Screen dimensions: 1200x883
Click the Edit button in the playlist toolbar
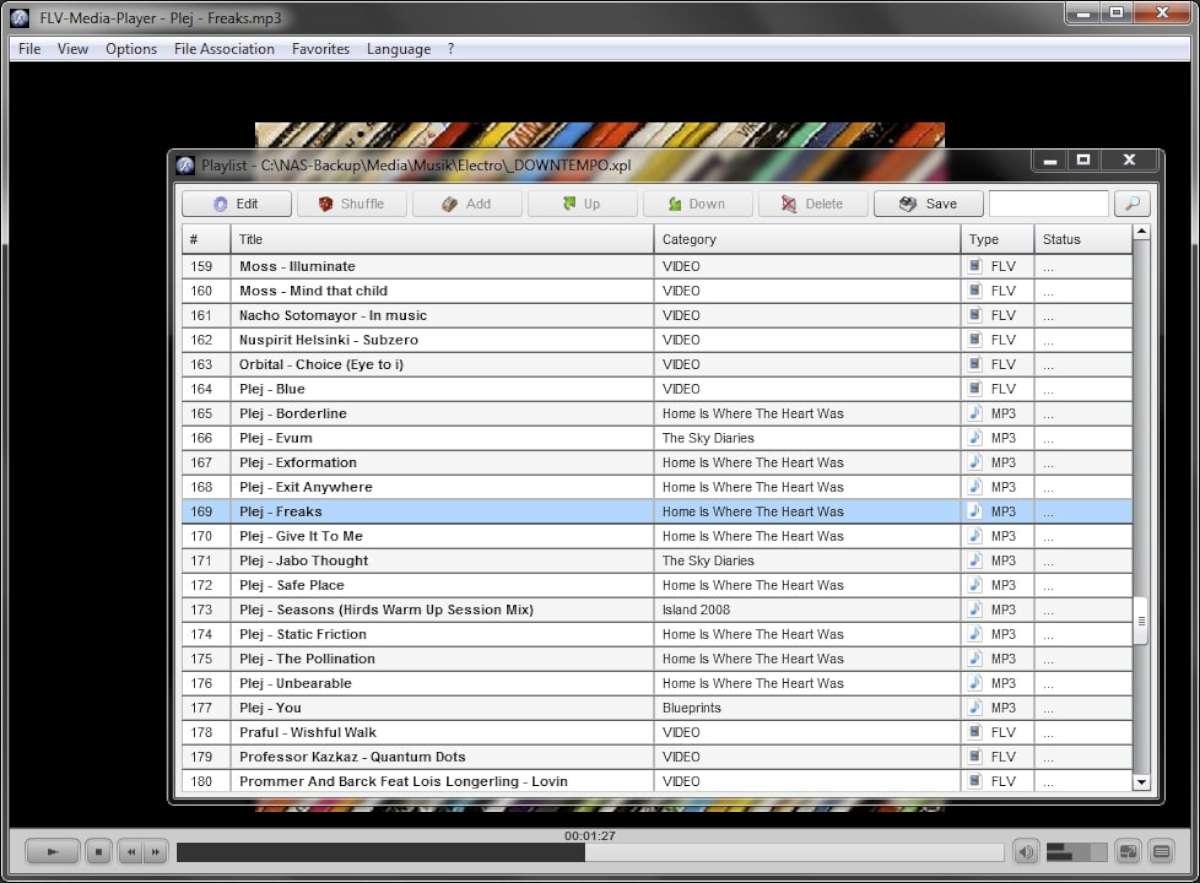[x=236, y=204]
